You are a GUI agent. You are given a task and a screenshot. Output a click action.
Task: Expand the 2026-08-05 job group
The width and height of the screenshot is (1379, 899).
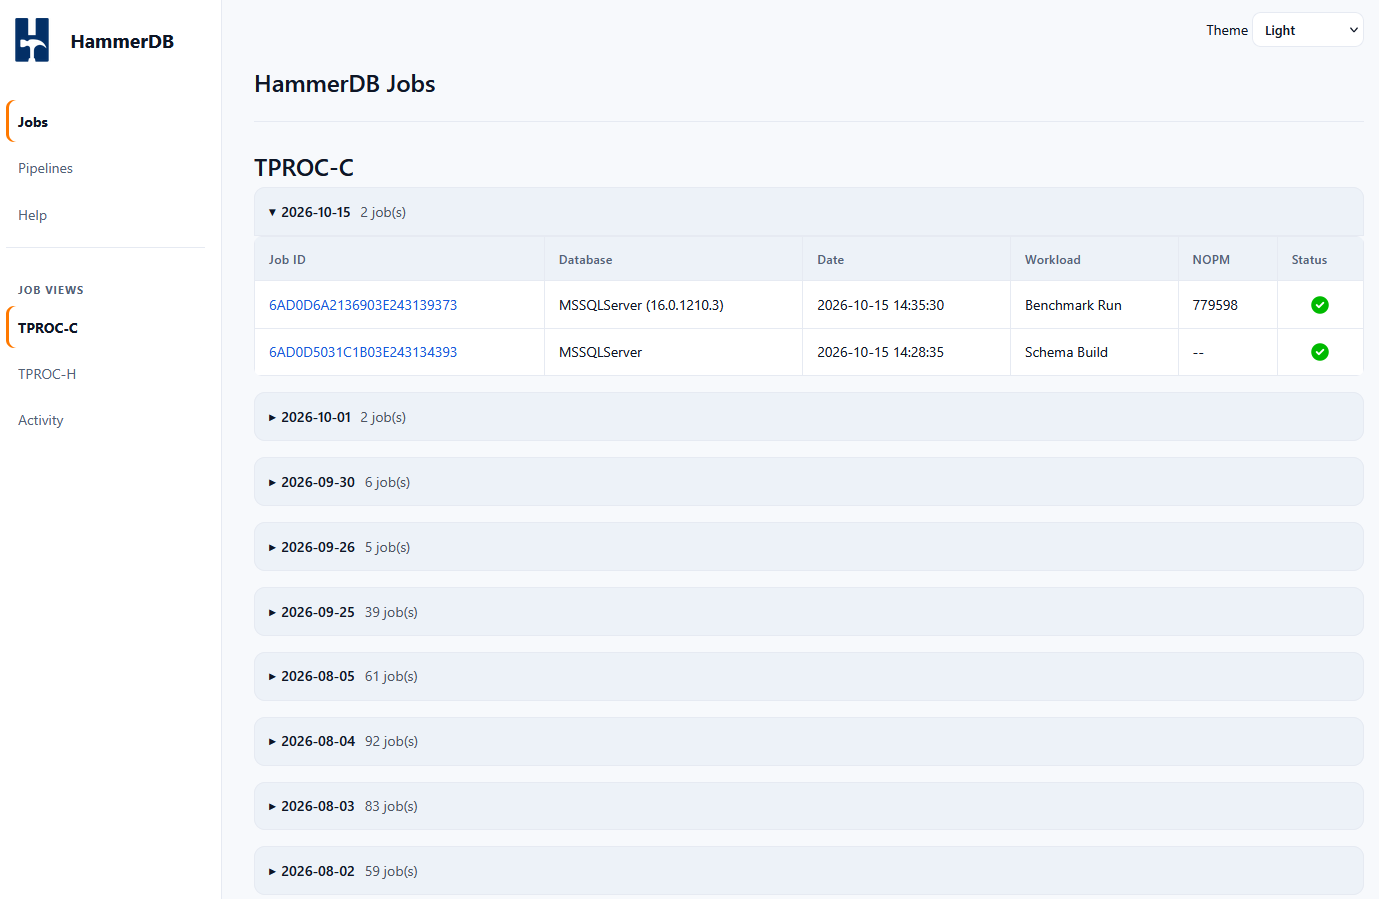(x=809, y=676)
